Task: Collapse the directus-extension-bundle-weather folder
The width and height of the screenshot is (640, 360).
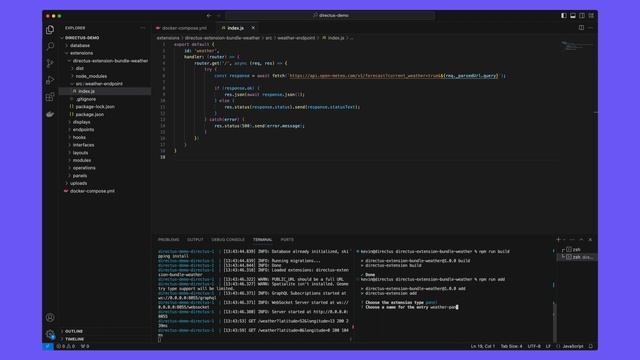Action: click(x=110, y=60)
